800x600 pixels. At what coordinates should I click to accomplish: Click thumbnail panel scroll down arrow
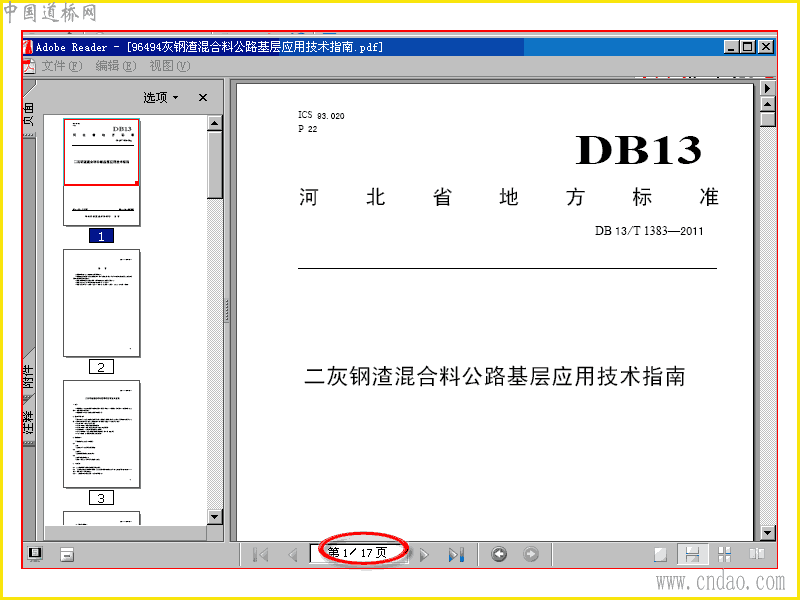[215, 517]
